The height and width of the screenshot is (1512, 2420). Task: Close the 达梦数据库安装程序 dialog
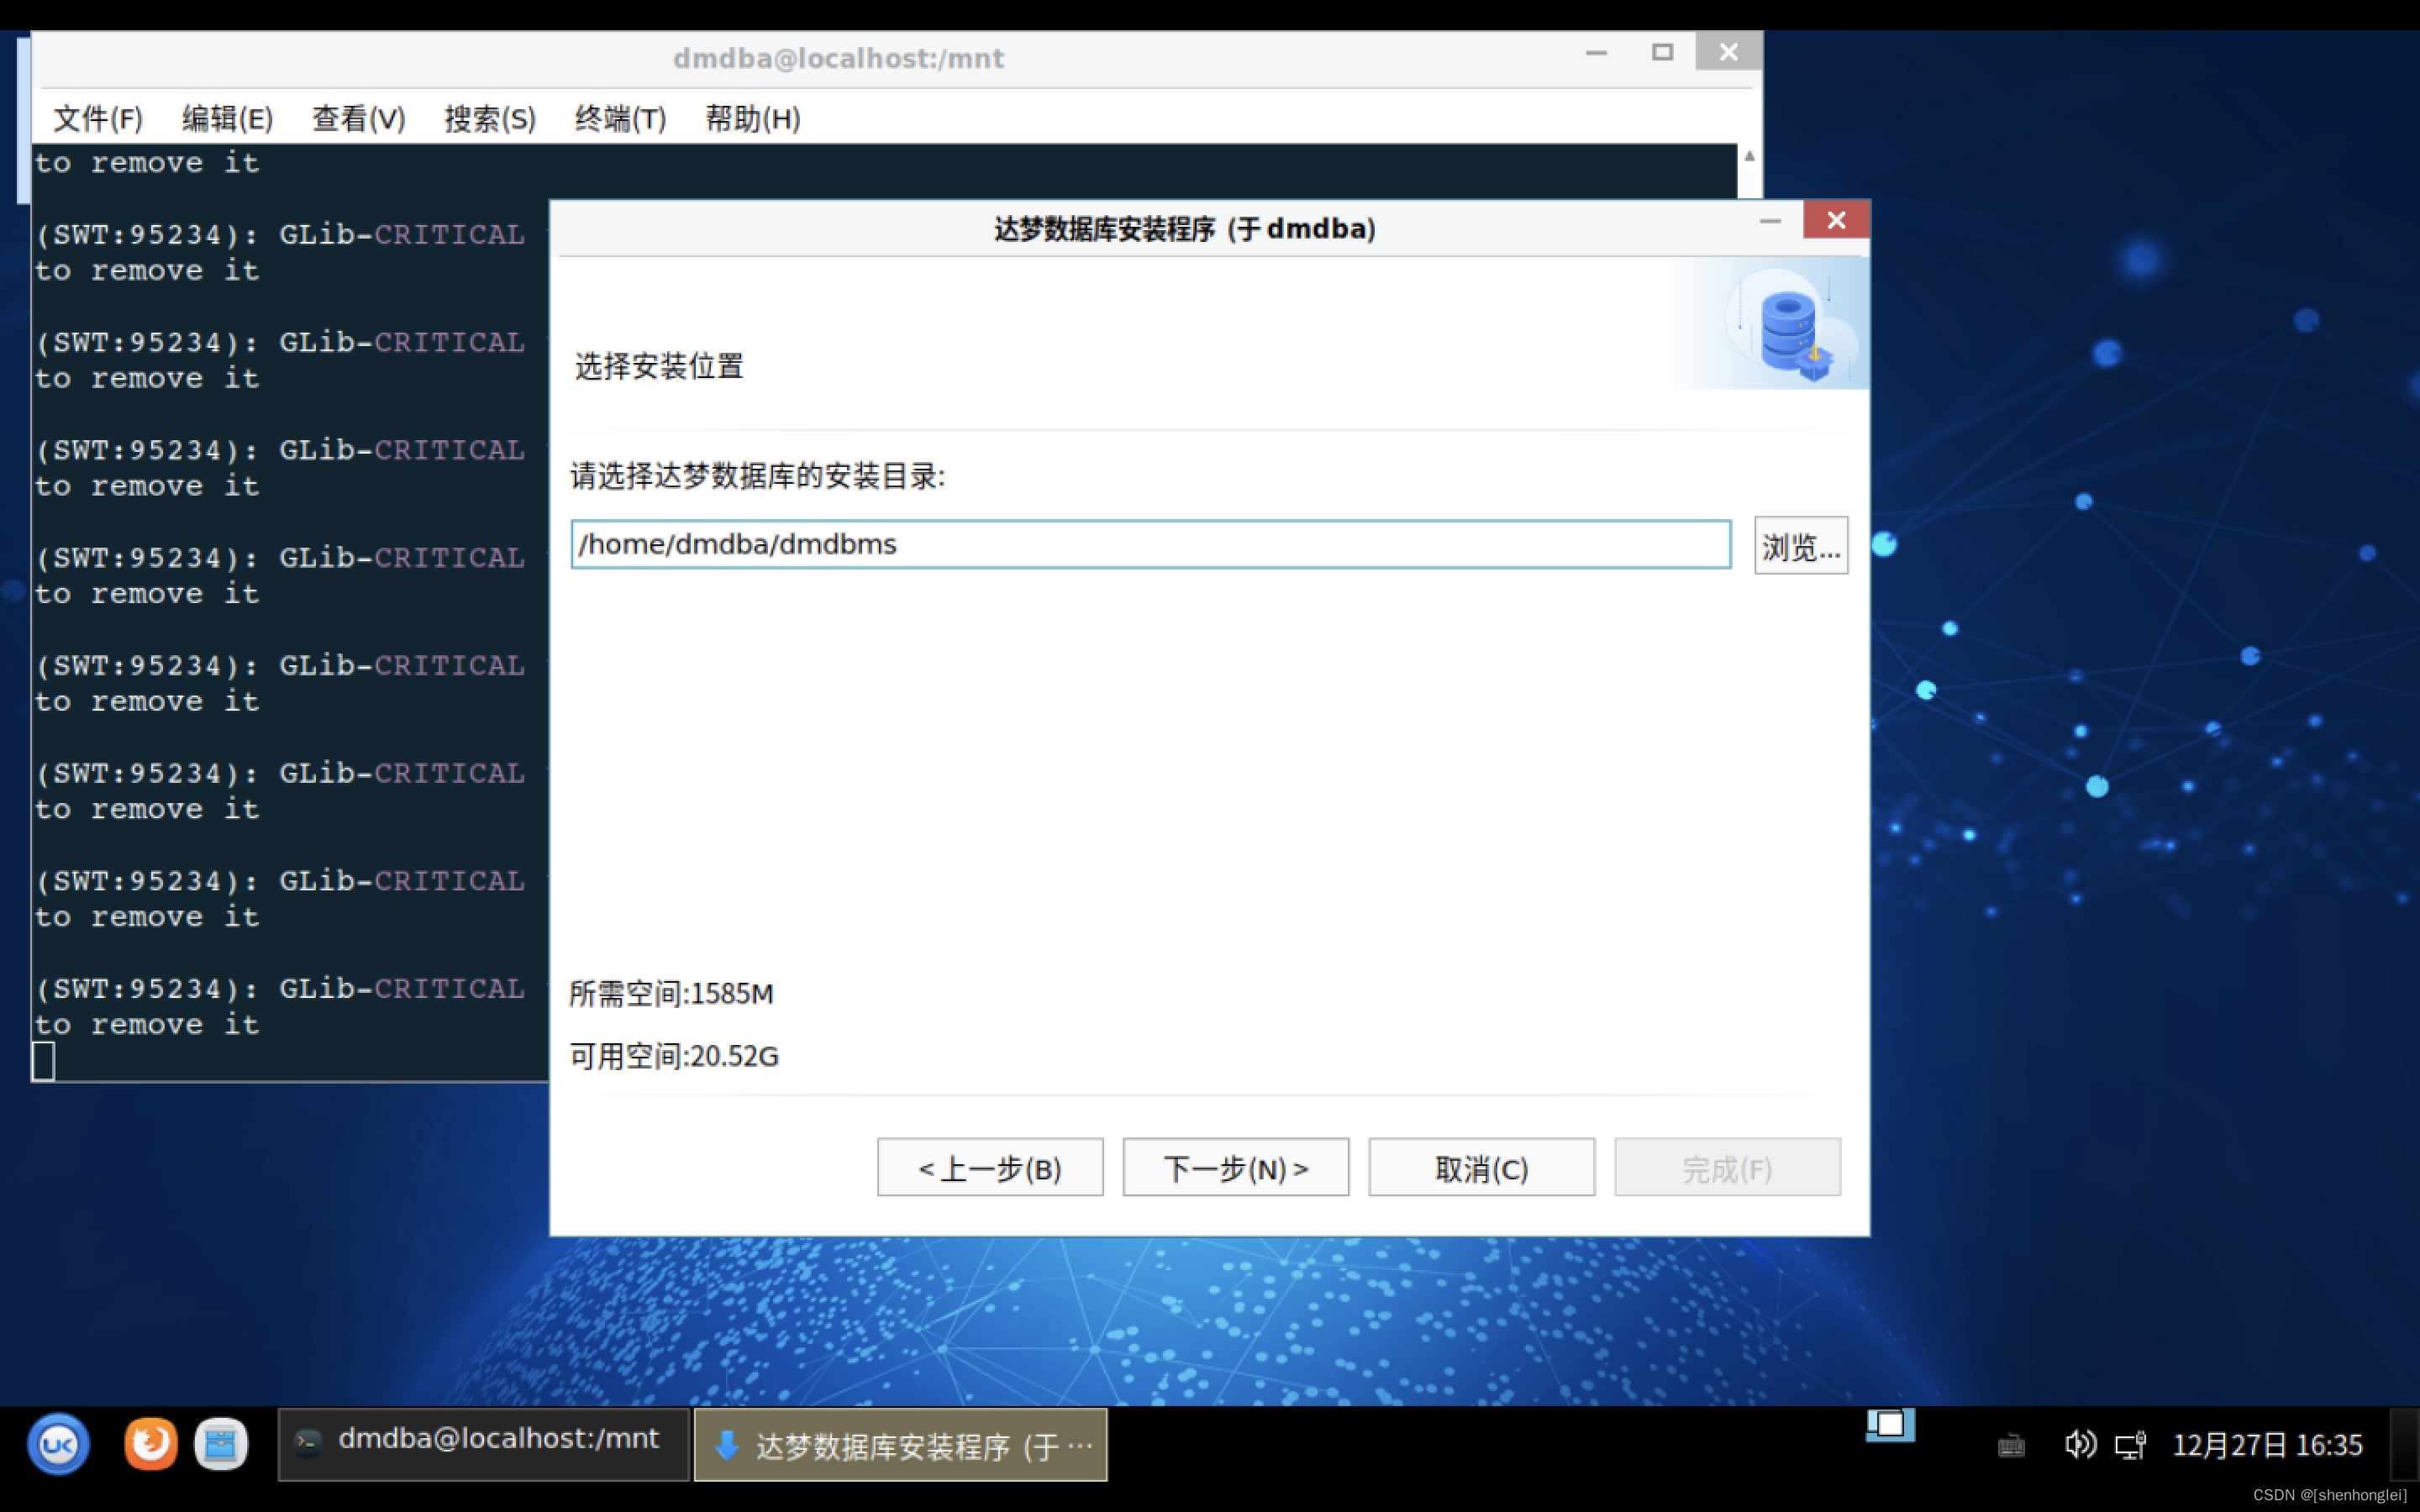(1836, 220)
